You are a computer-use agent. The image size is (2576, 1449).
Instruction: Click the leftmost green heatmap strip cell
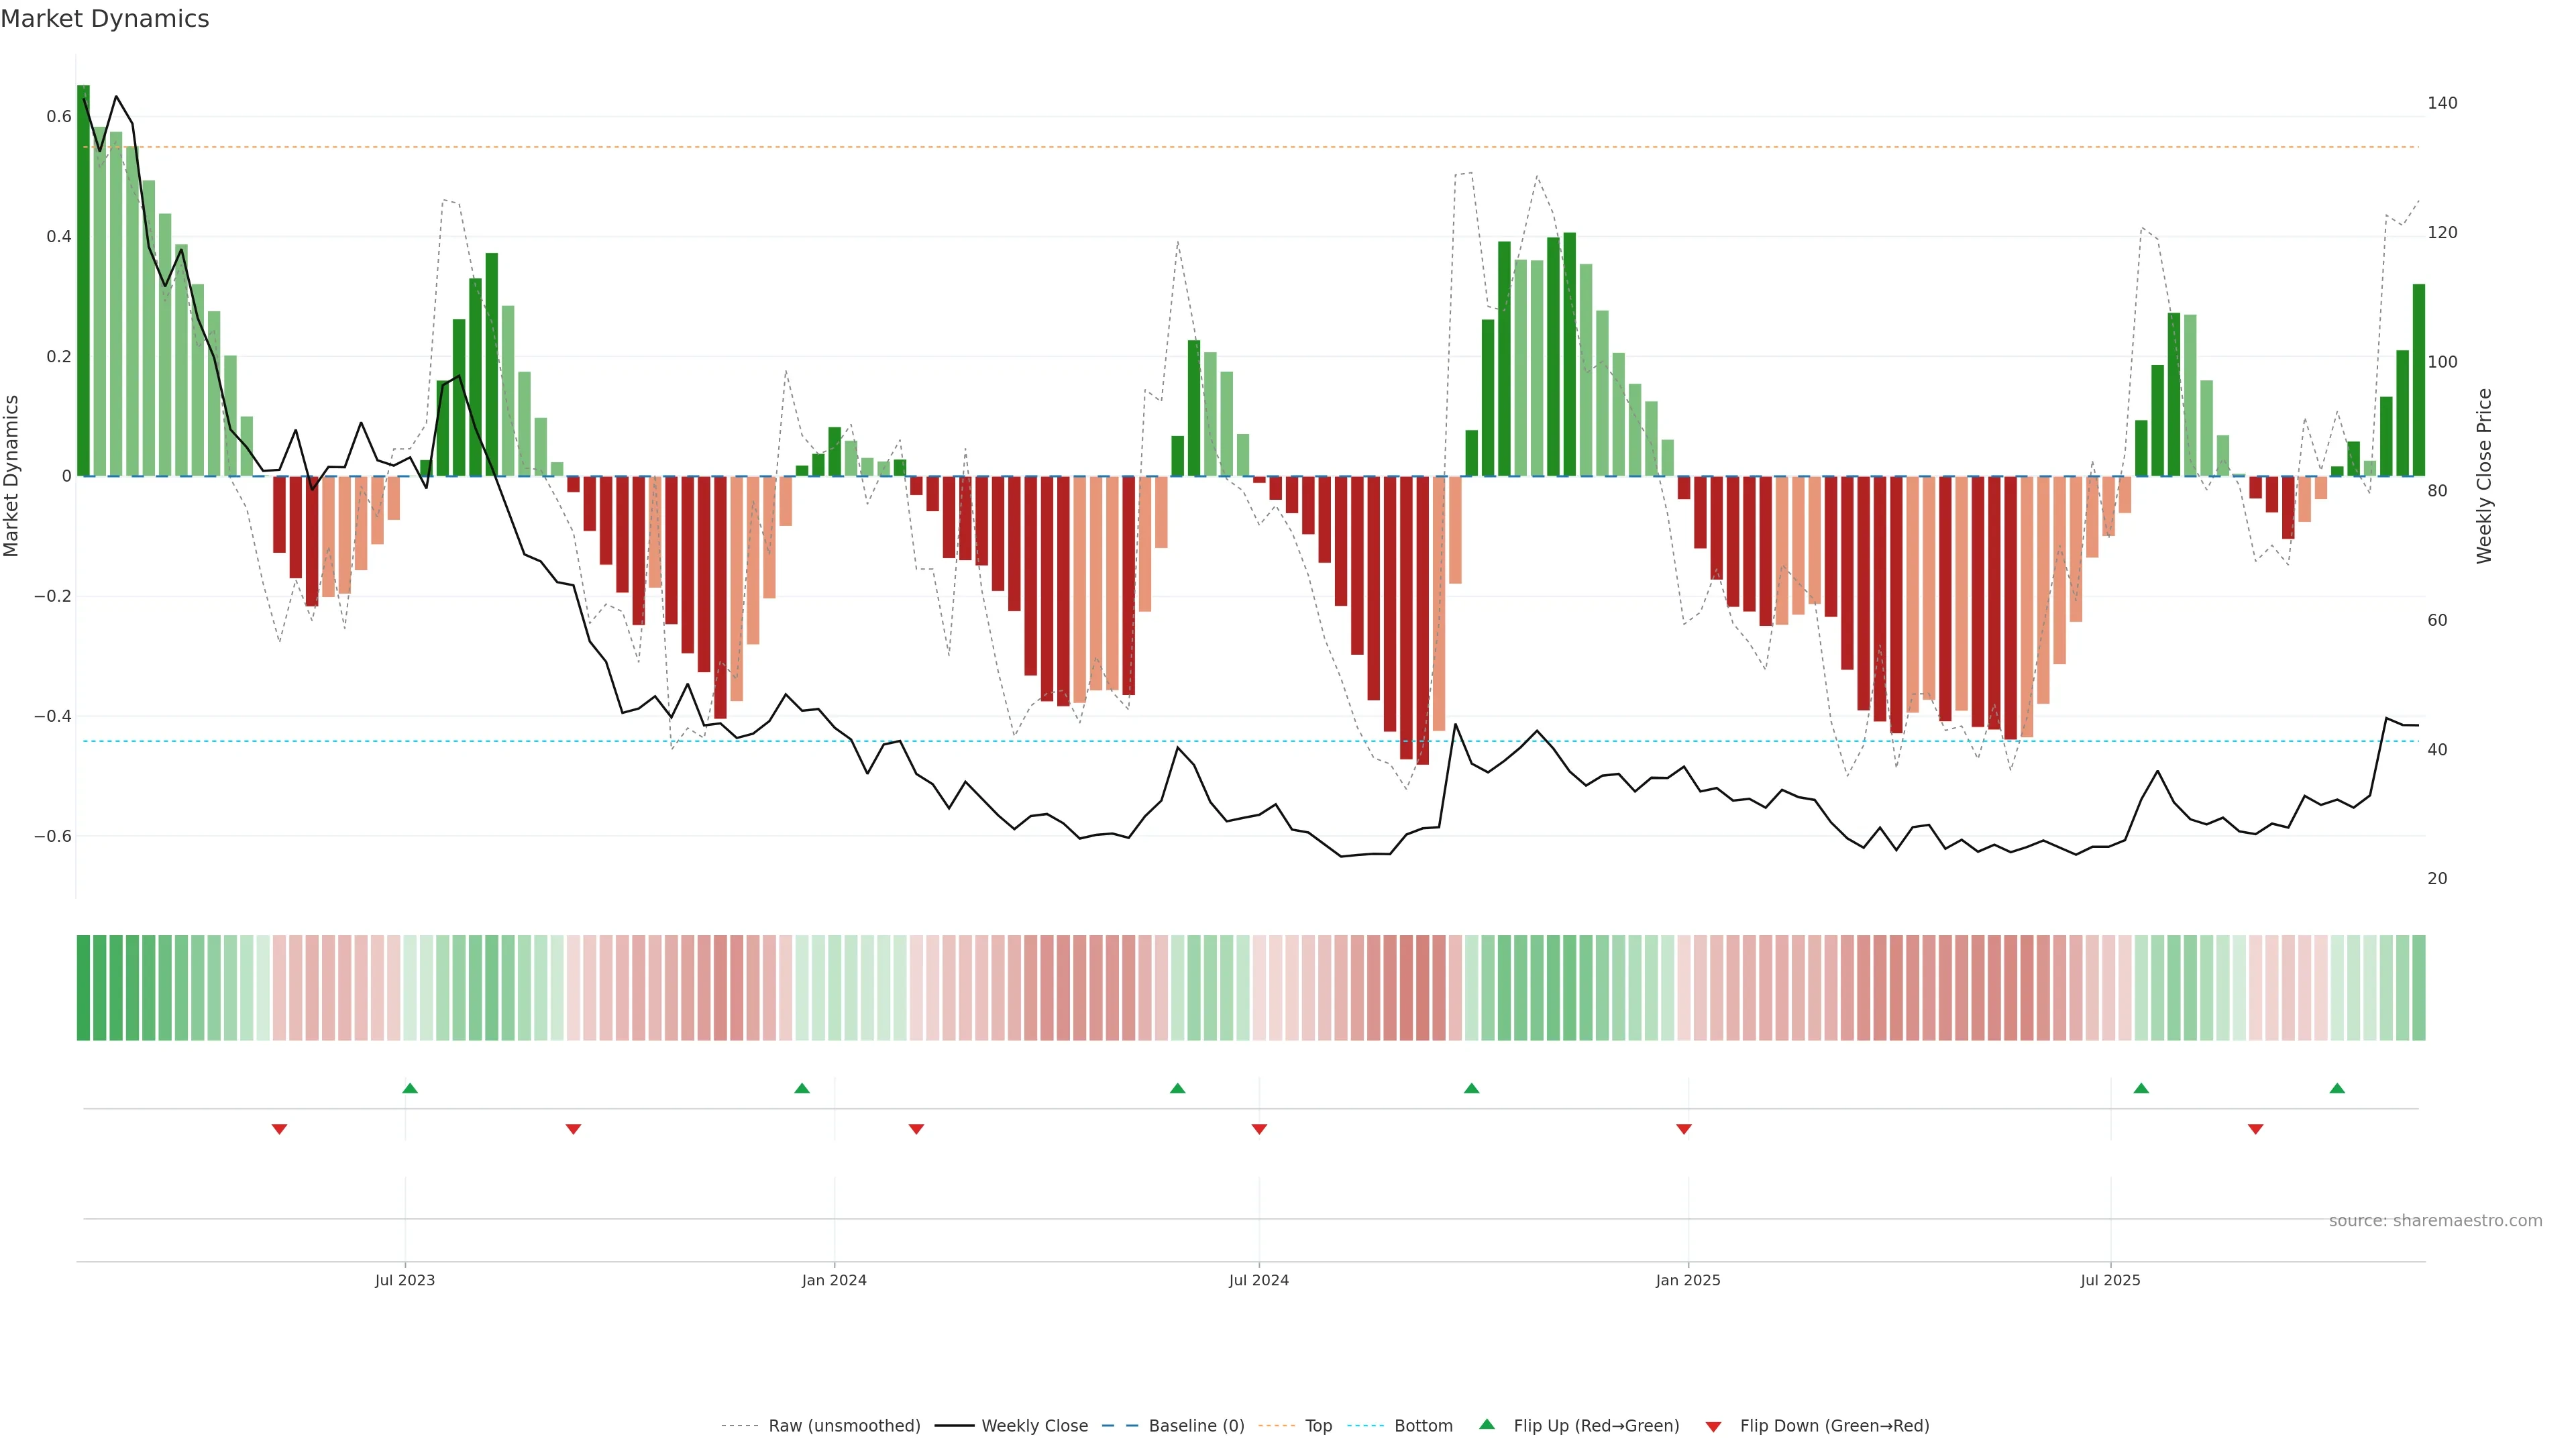[x=83, y=988]
